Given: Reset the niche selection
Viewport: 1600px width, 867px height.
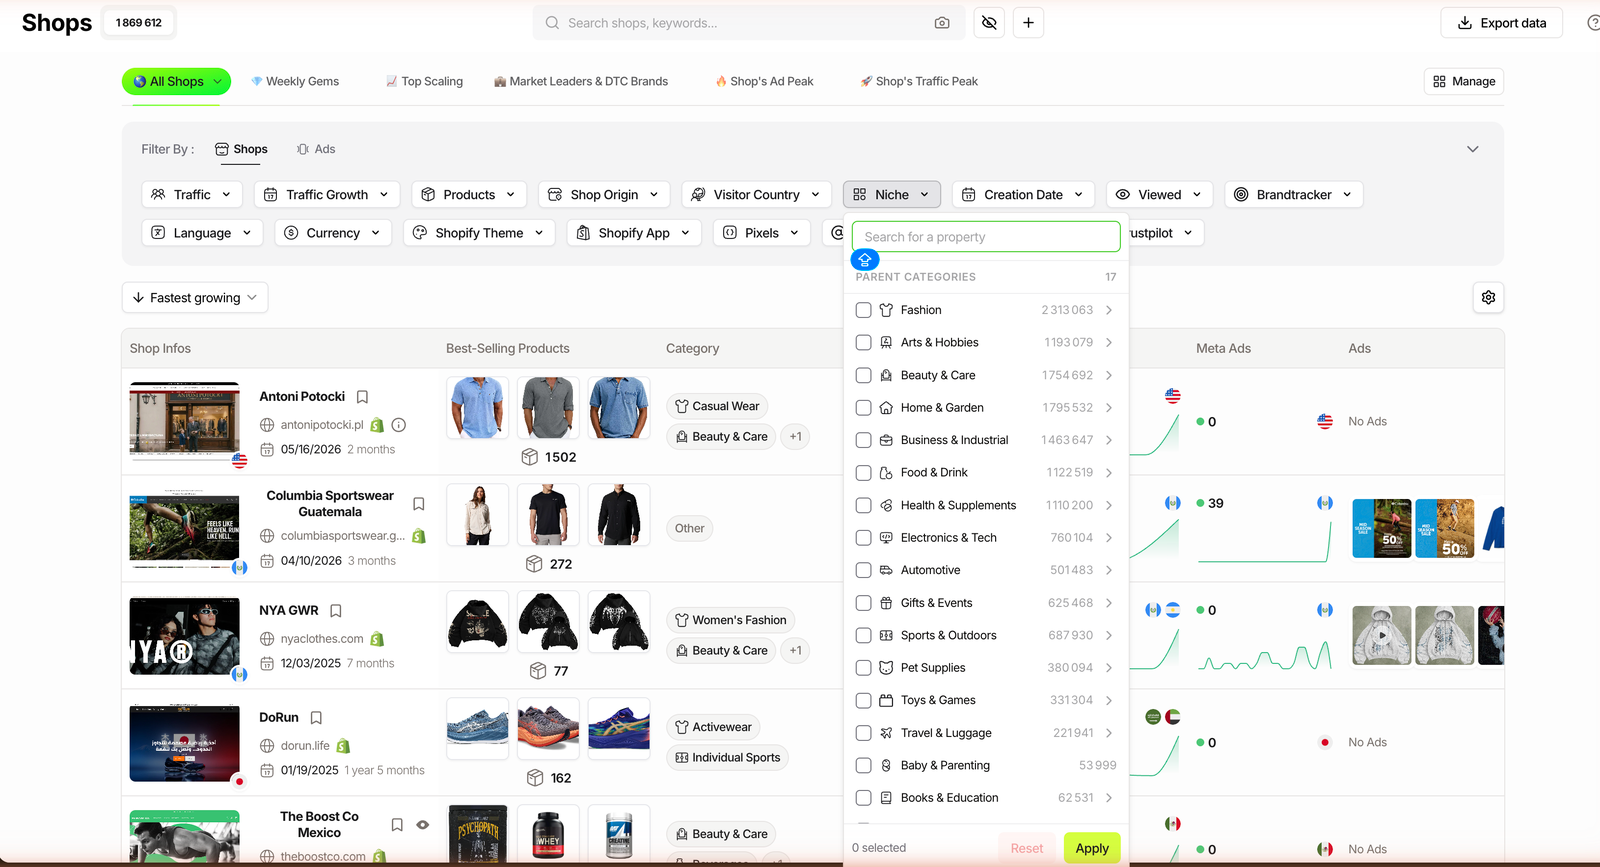Looking at the screenshot, I should [1026, 848].
